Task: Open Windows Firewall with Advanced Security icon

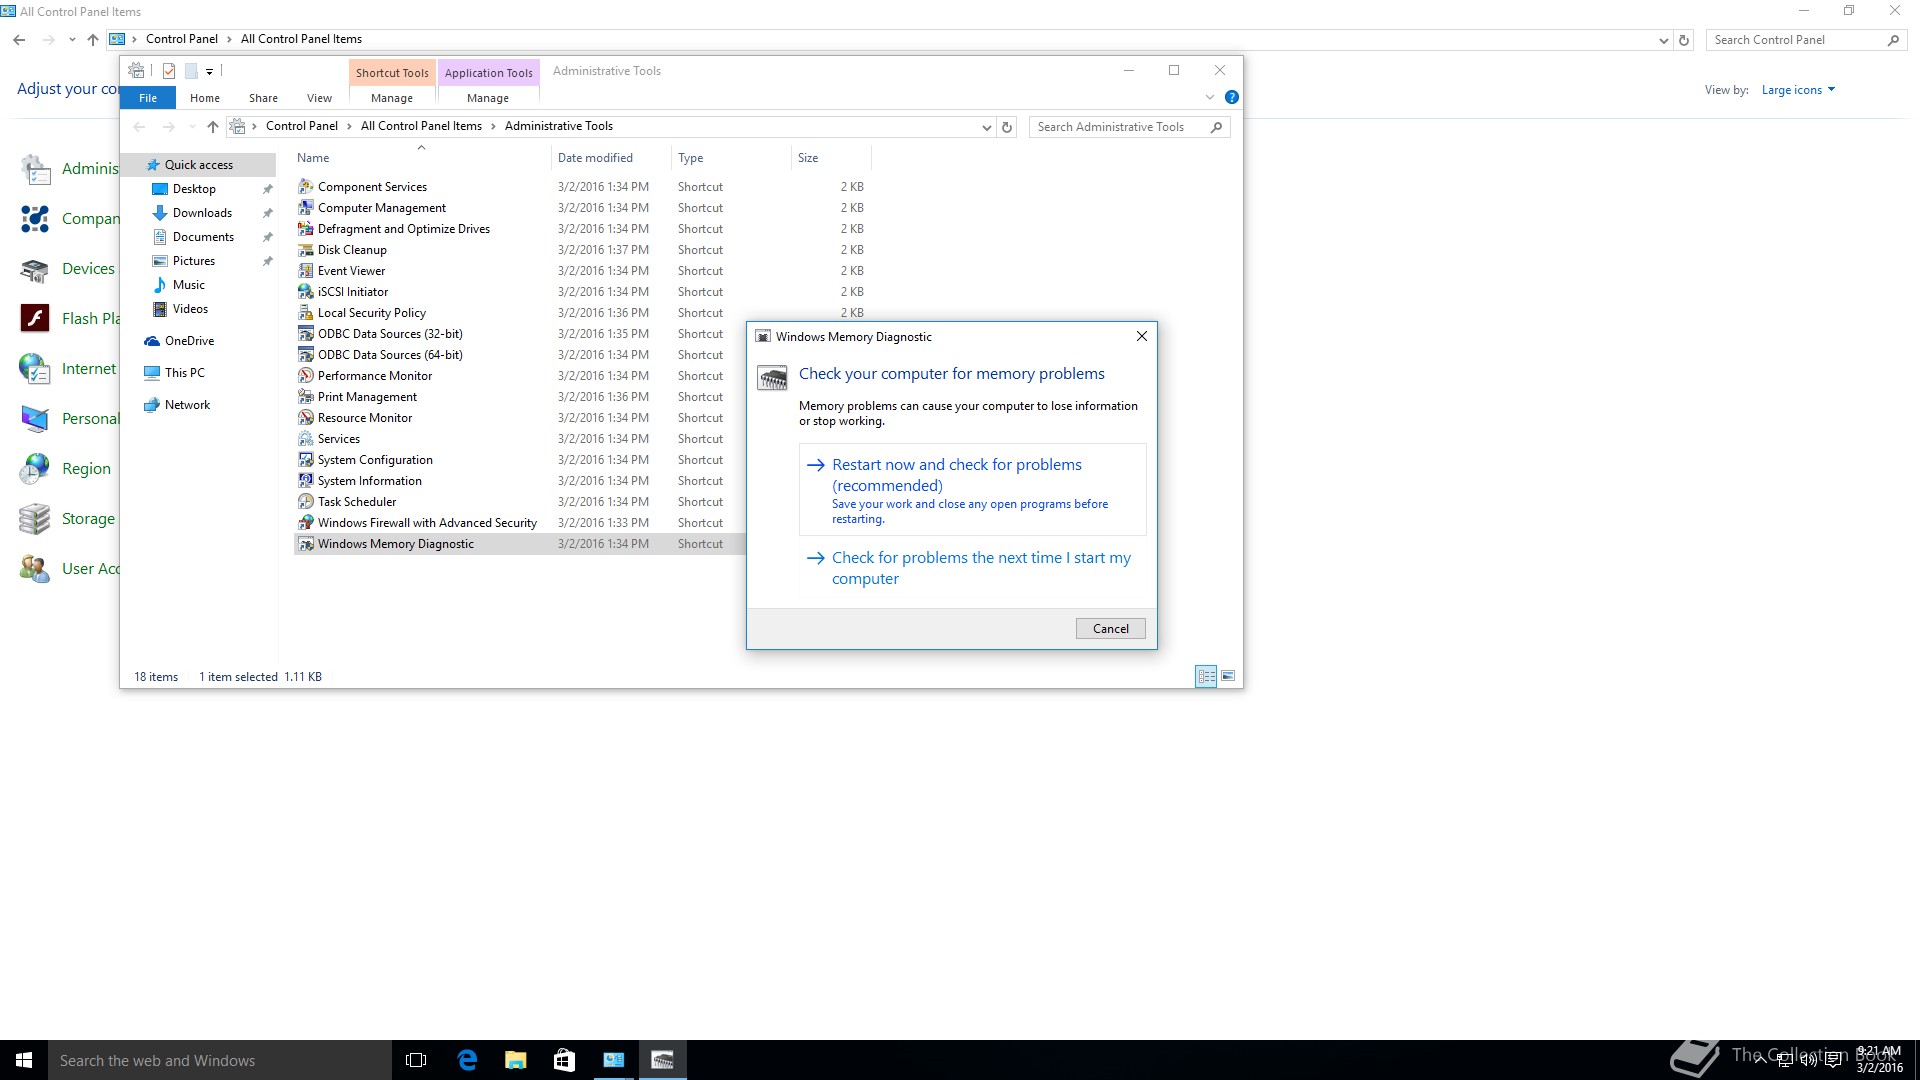Action: pos(306,523)
